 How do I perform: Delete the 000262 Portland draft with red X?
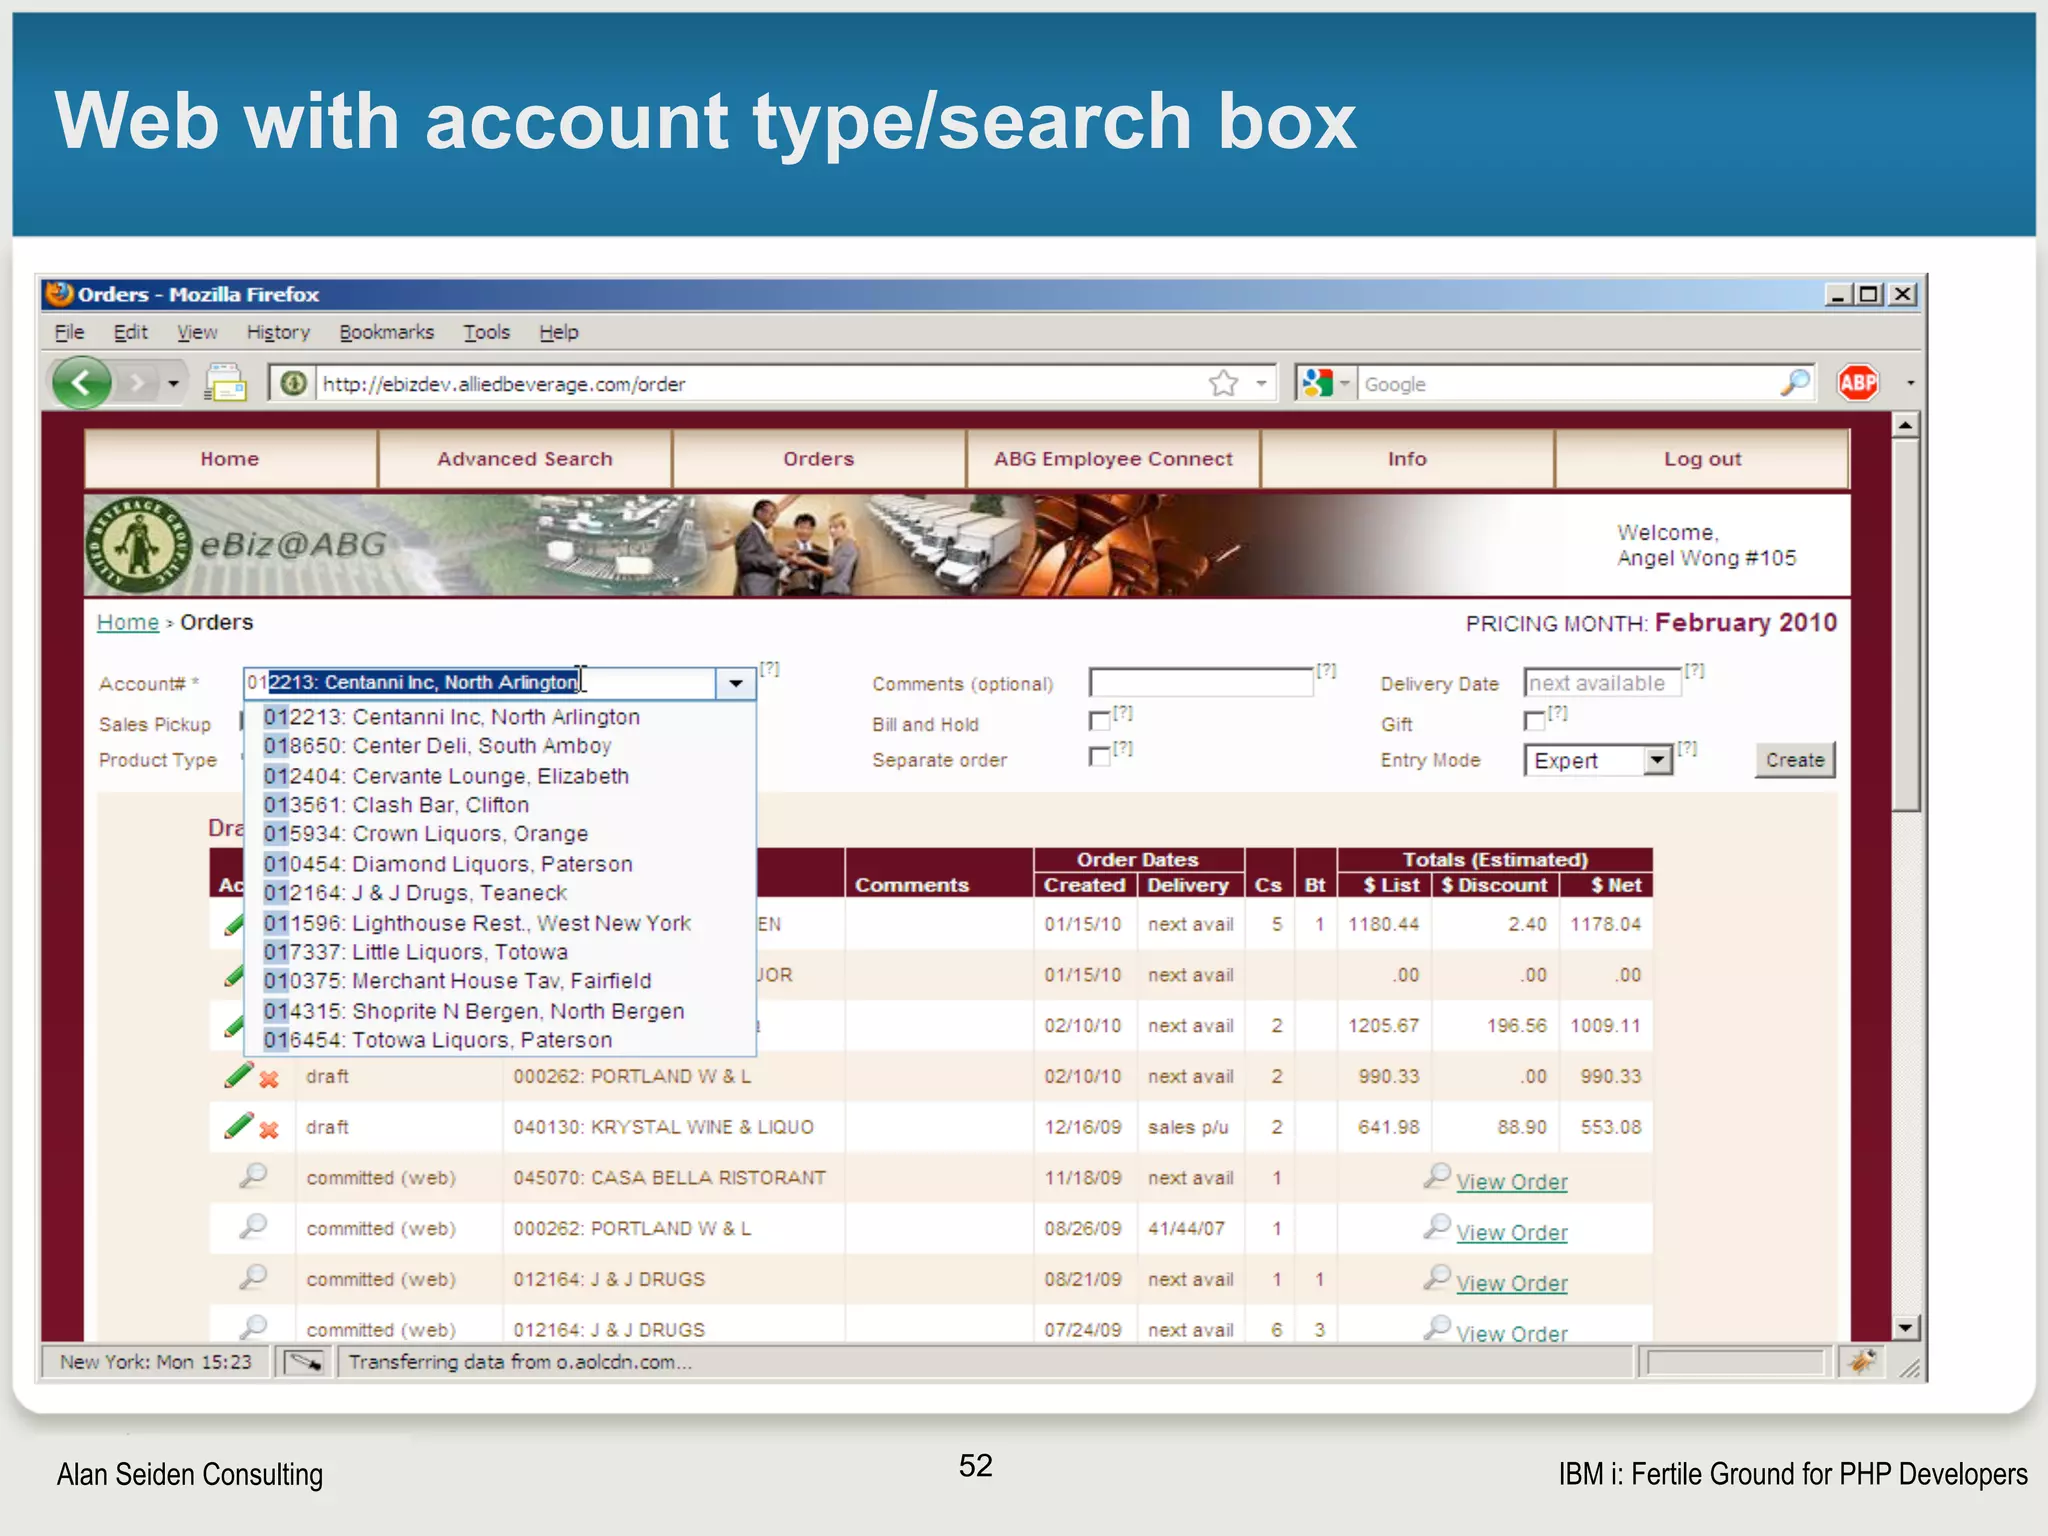point(269,1079)
